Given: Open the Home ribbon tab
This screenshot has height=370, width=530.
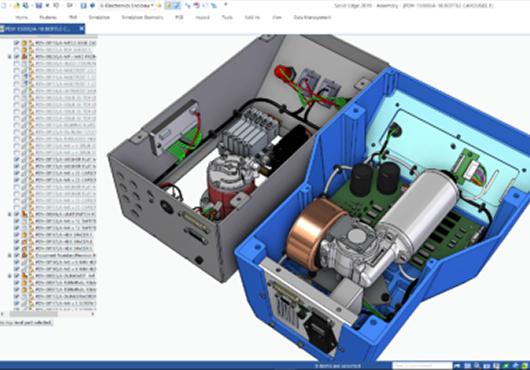Looking at the screenshot, I should tap(22, 17).
